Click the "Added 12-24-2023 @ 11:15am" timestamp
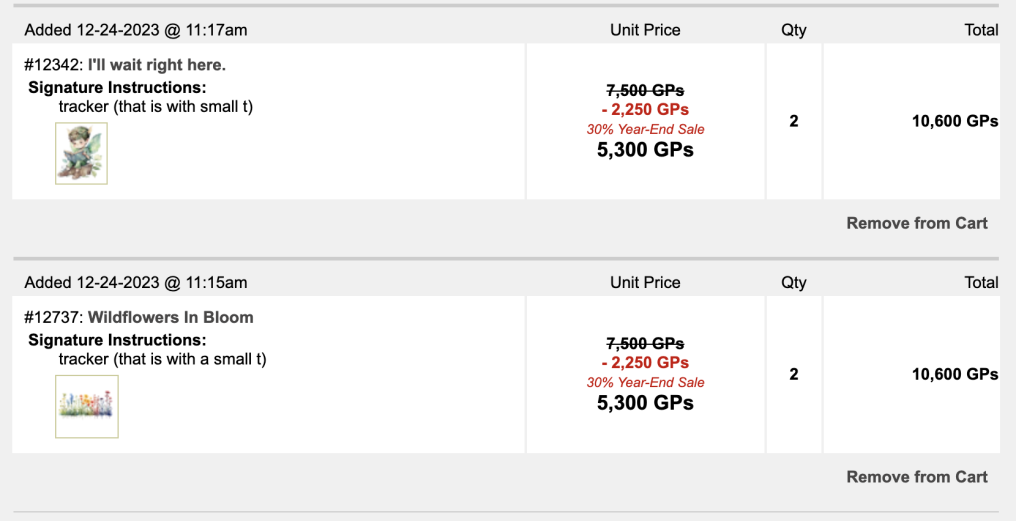 click(136, 283)
